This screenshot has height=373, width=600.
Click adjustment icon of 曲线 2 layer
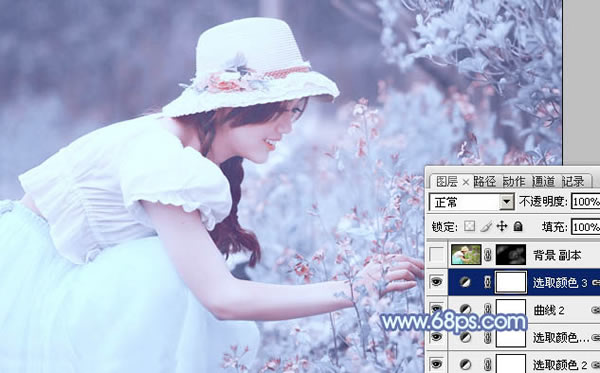point(465,309)
